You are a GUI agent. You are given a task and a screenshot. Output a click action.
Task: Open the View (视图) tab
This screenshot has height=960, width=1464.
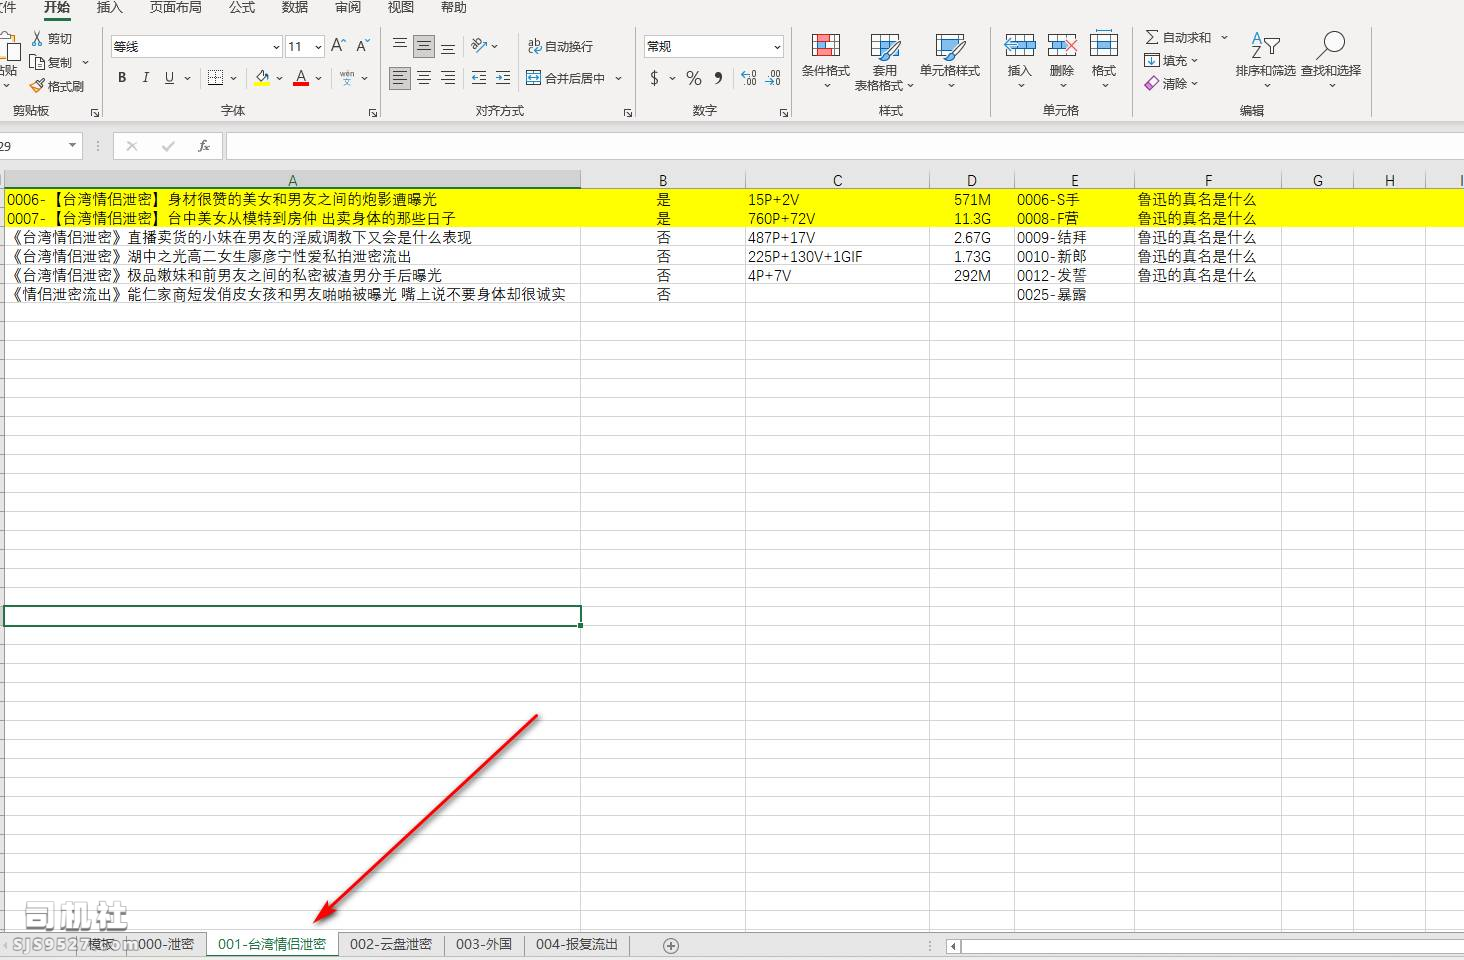401,8
